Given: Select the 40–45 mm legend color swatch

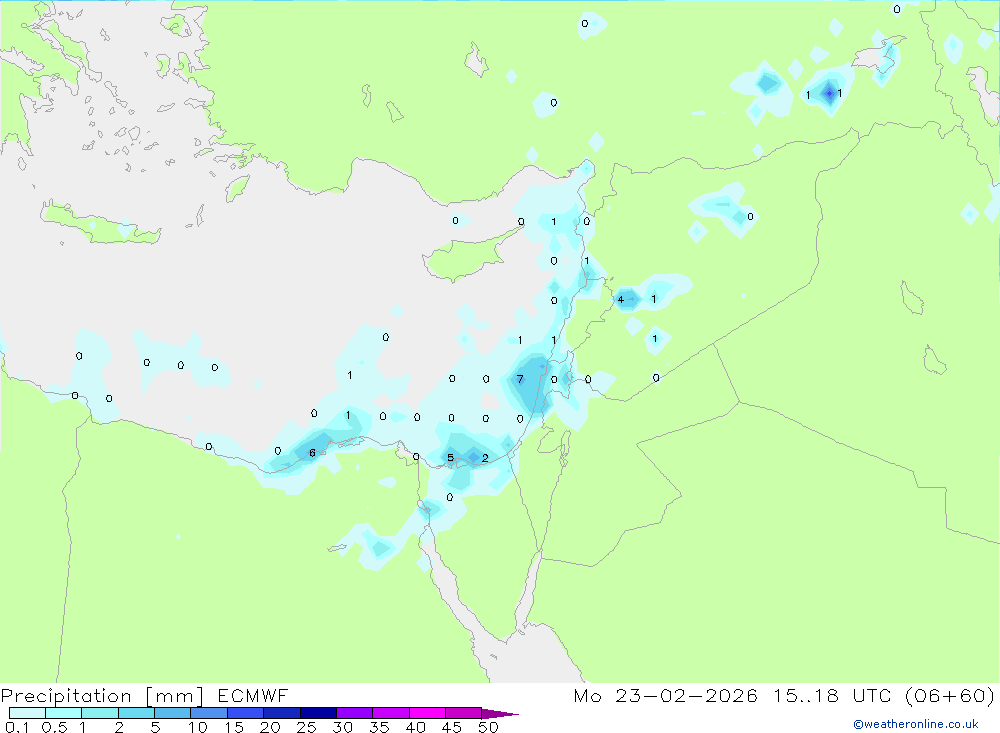Looking at the screenshot, I should point(427,713).
